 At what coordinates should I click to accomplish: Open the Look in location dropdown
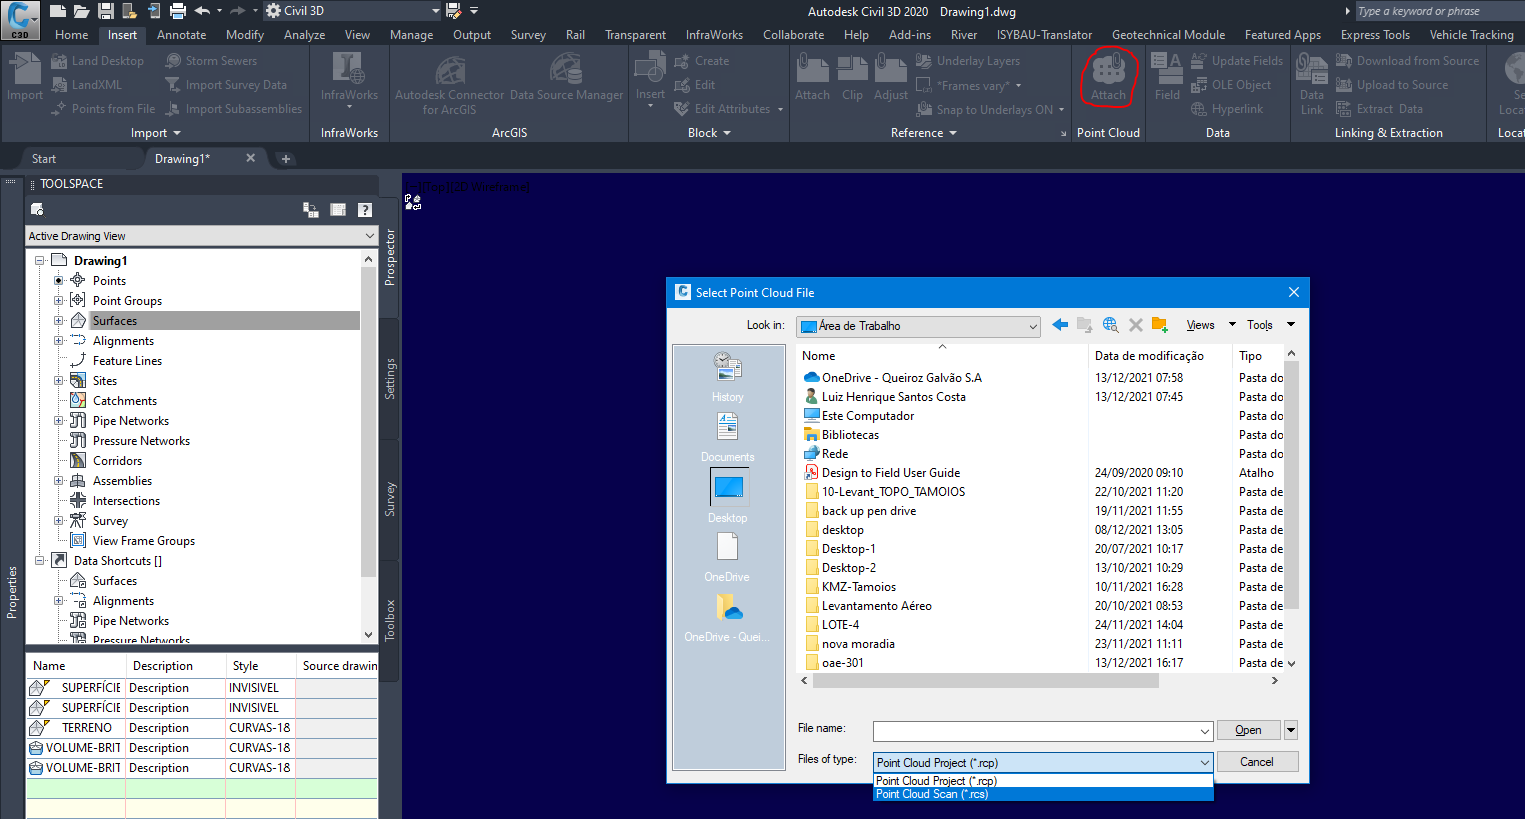(x=1033, y=325)
